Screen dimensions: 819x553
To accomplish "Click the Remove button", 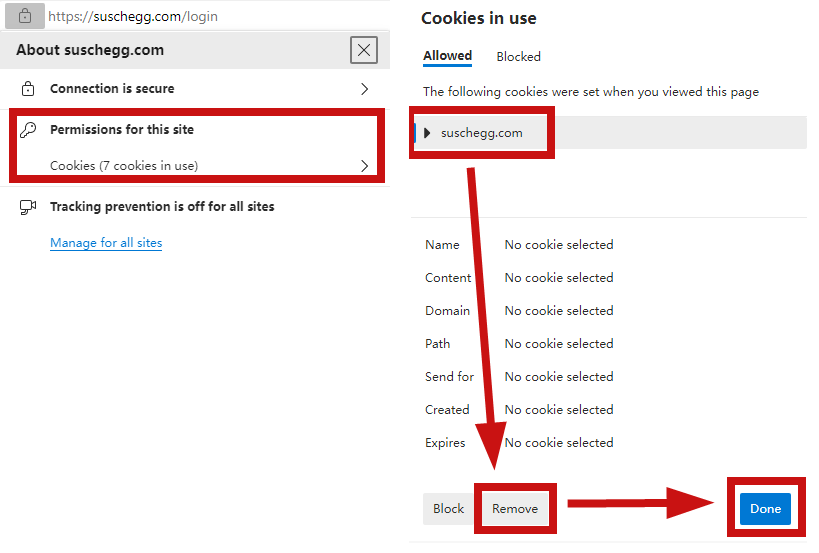I will click(515, 509).
